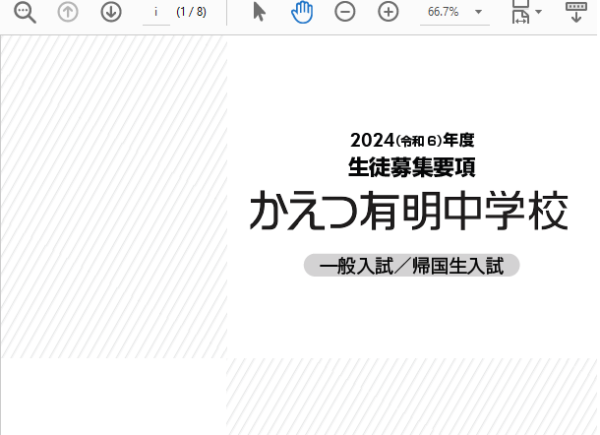Click the 生徒募集要項 heading

411,167
